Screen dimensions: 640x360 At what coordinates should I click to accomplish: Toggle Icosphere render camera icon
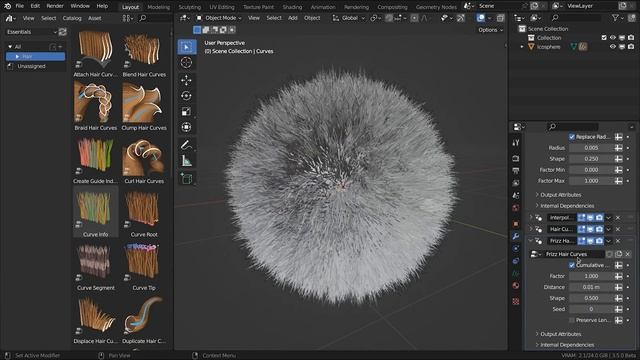tap(631, 47)
